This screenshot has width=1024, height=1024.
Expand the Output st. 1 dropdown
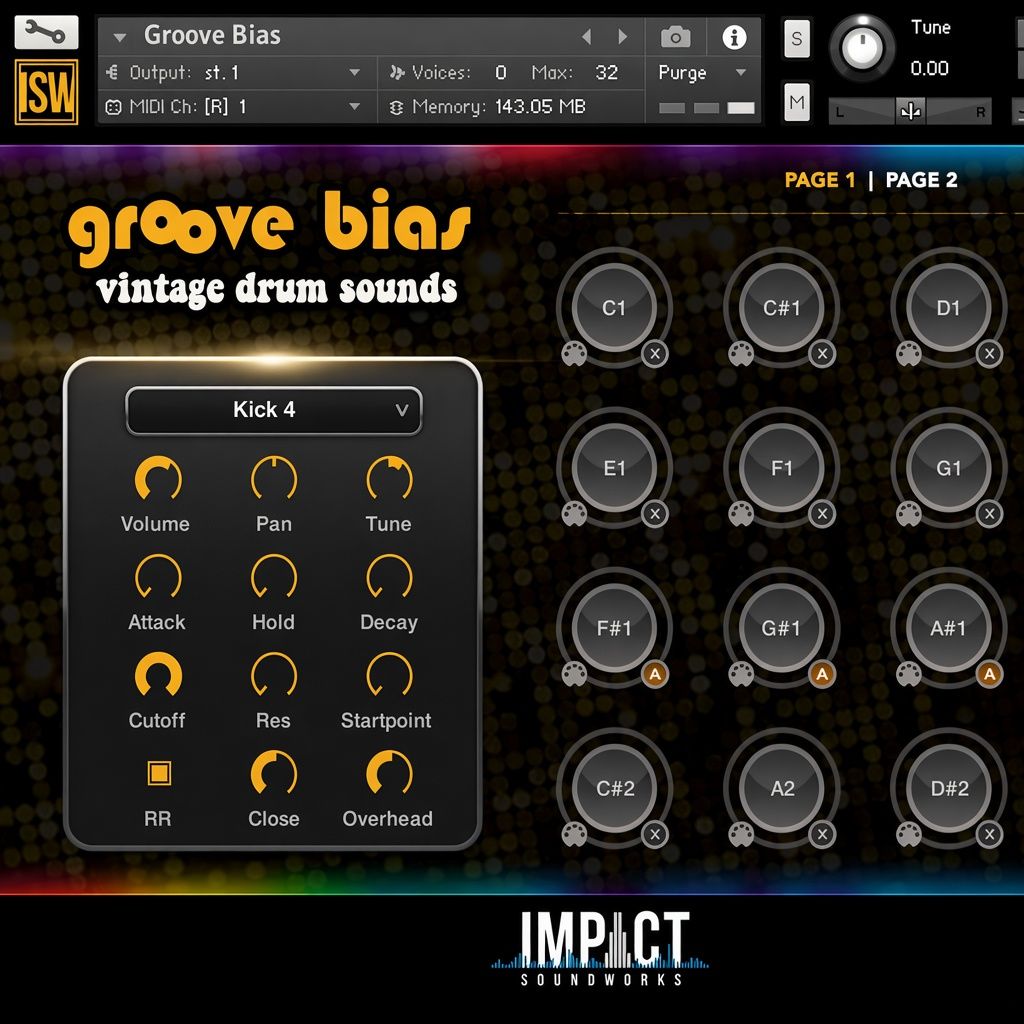click(355, 72)
